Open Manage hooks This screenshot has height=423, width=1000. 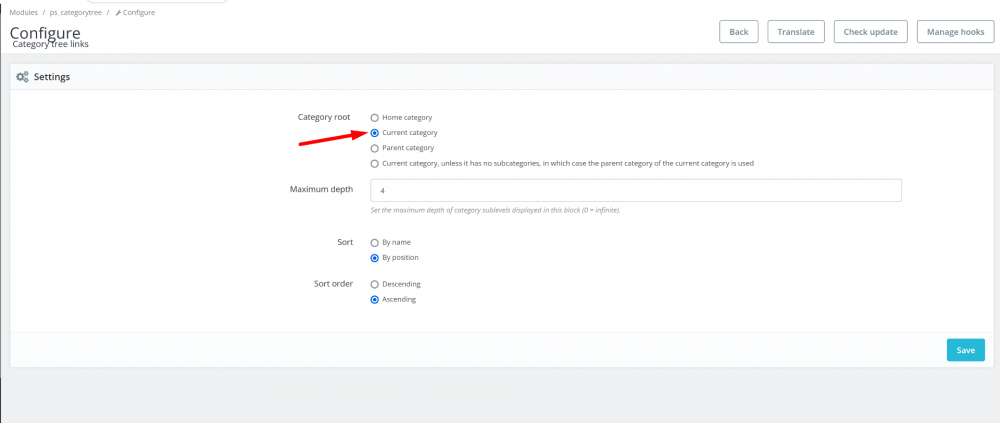[x=956, y=32]
